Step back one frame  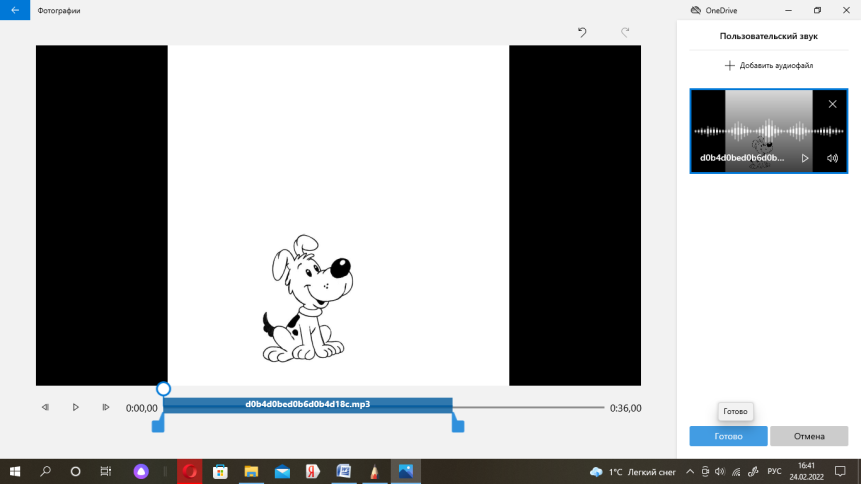45,408
